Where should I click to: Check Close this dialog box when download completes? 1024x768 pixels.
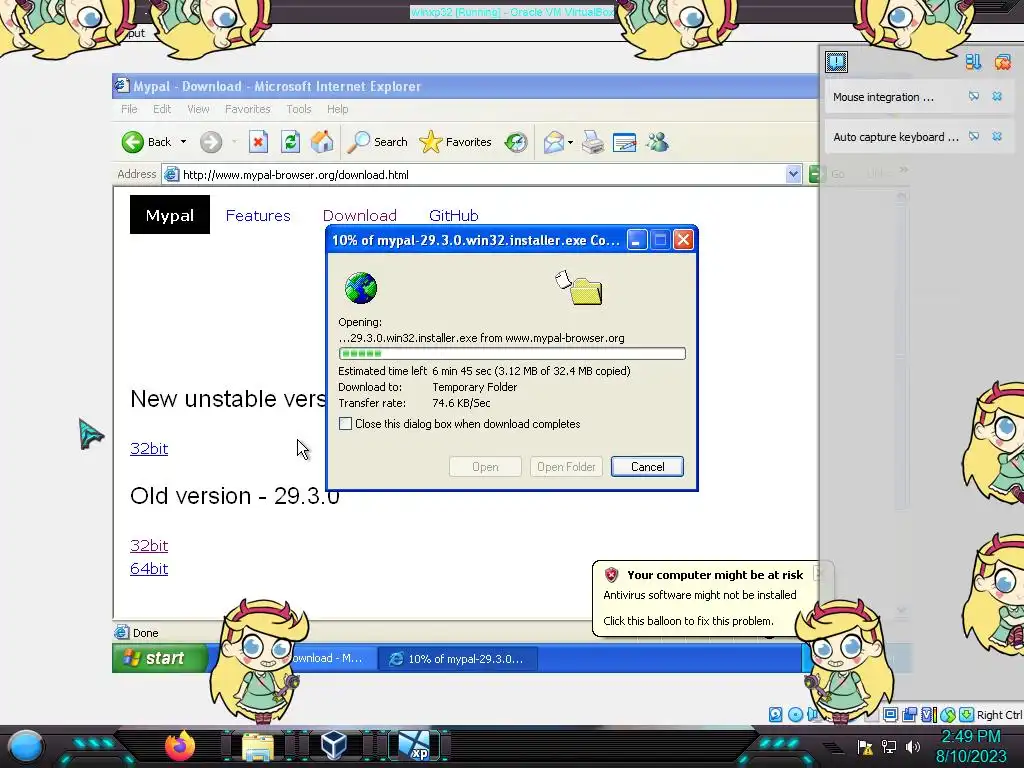tap(345, 424)
